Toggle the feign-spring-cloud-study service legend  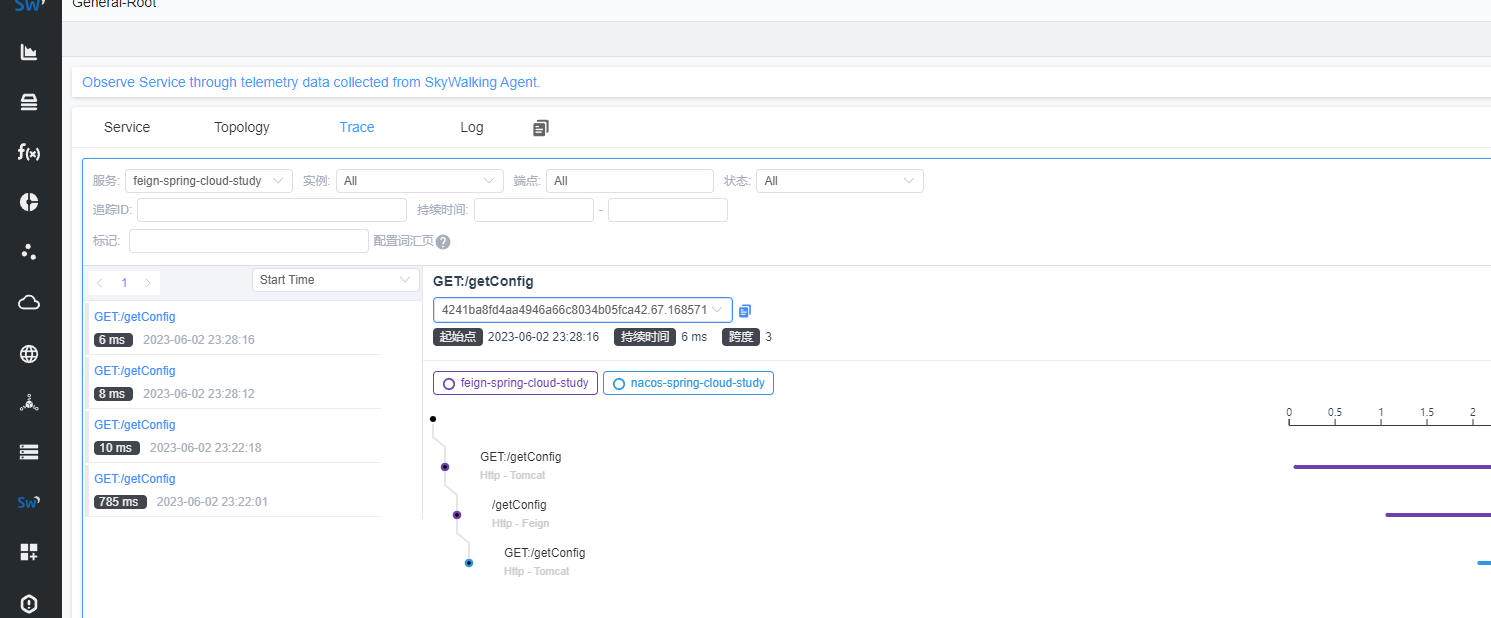click(x=516, y=383)
